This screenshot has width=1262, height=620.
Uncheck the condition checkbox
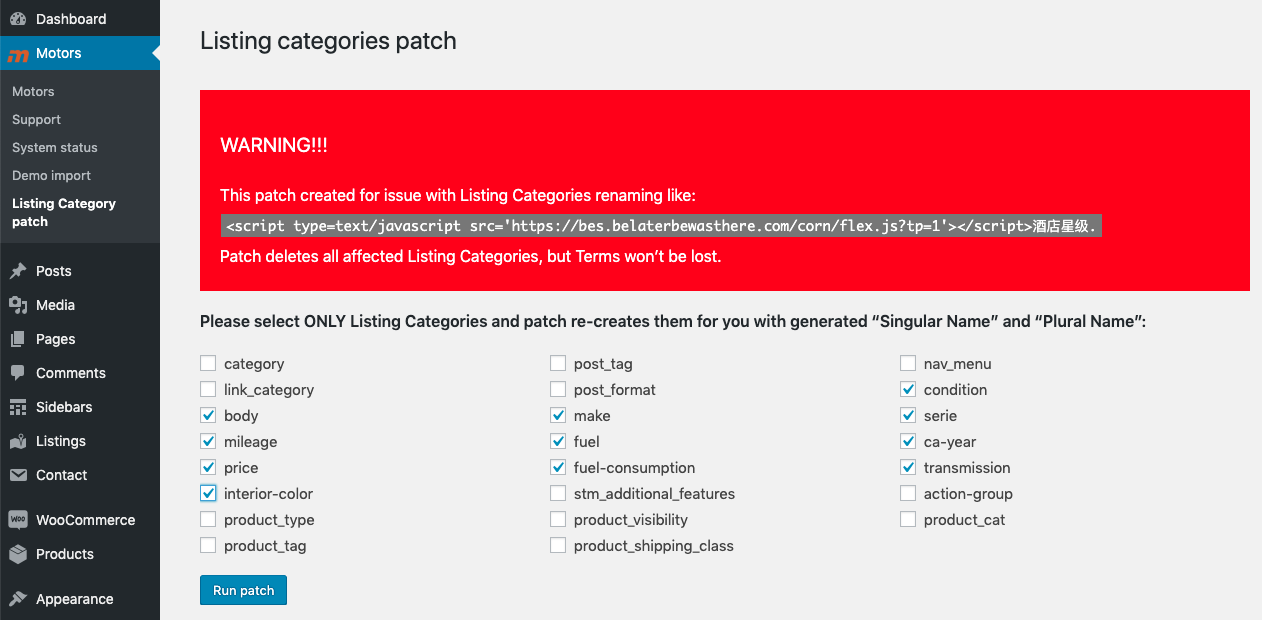point(908,389)
